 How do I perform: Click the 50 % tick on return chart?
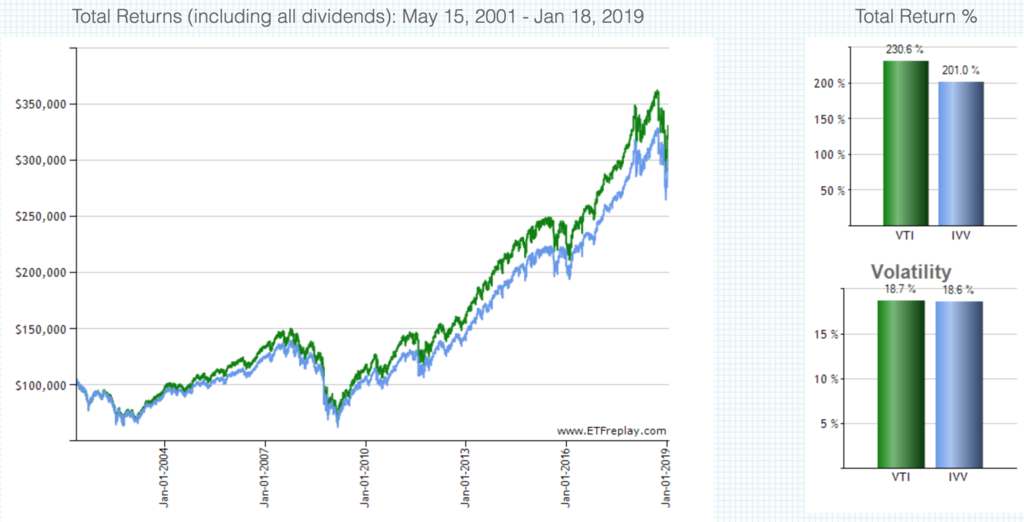(835, 191)
